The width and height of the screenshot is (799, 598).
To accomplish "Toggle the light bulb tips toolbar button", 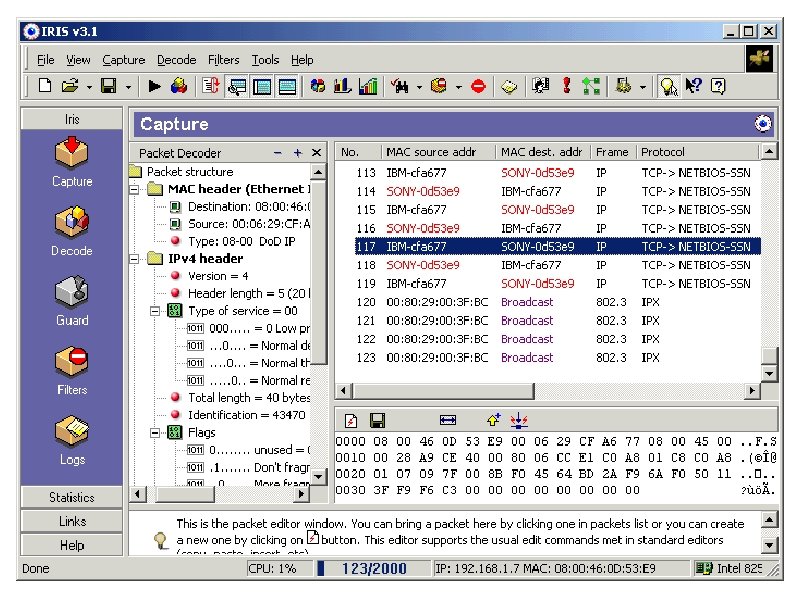I will [668, 86].
